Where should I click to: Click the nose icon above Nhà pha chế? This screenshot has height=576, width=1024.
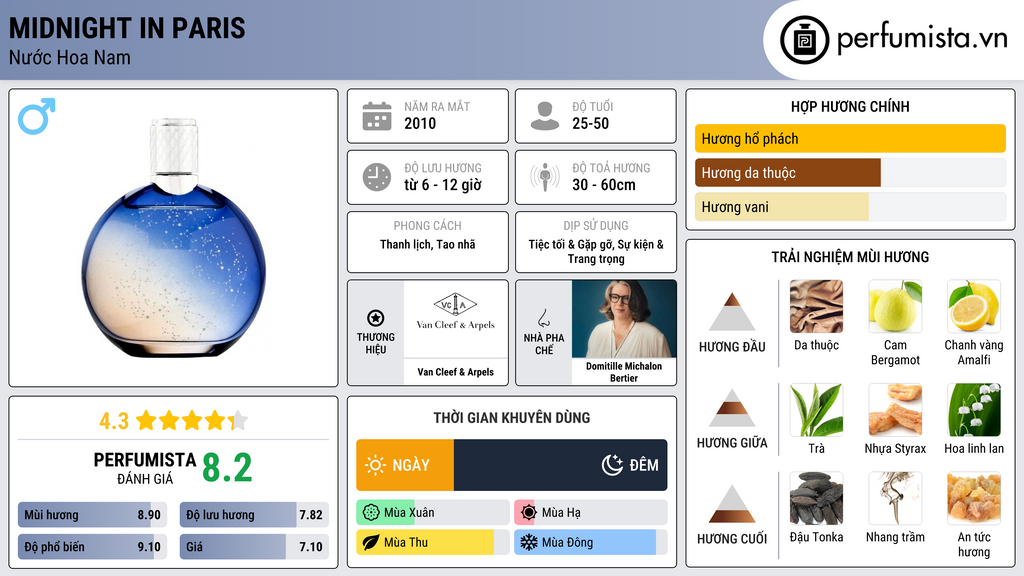543,318
